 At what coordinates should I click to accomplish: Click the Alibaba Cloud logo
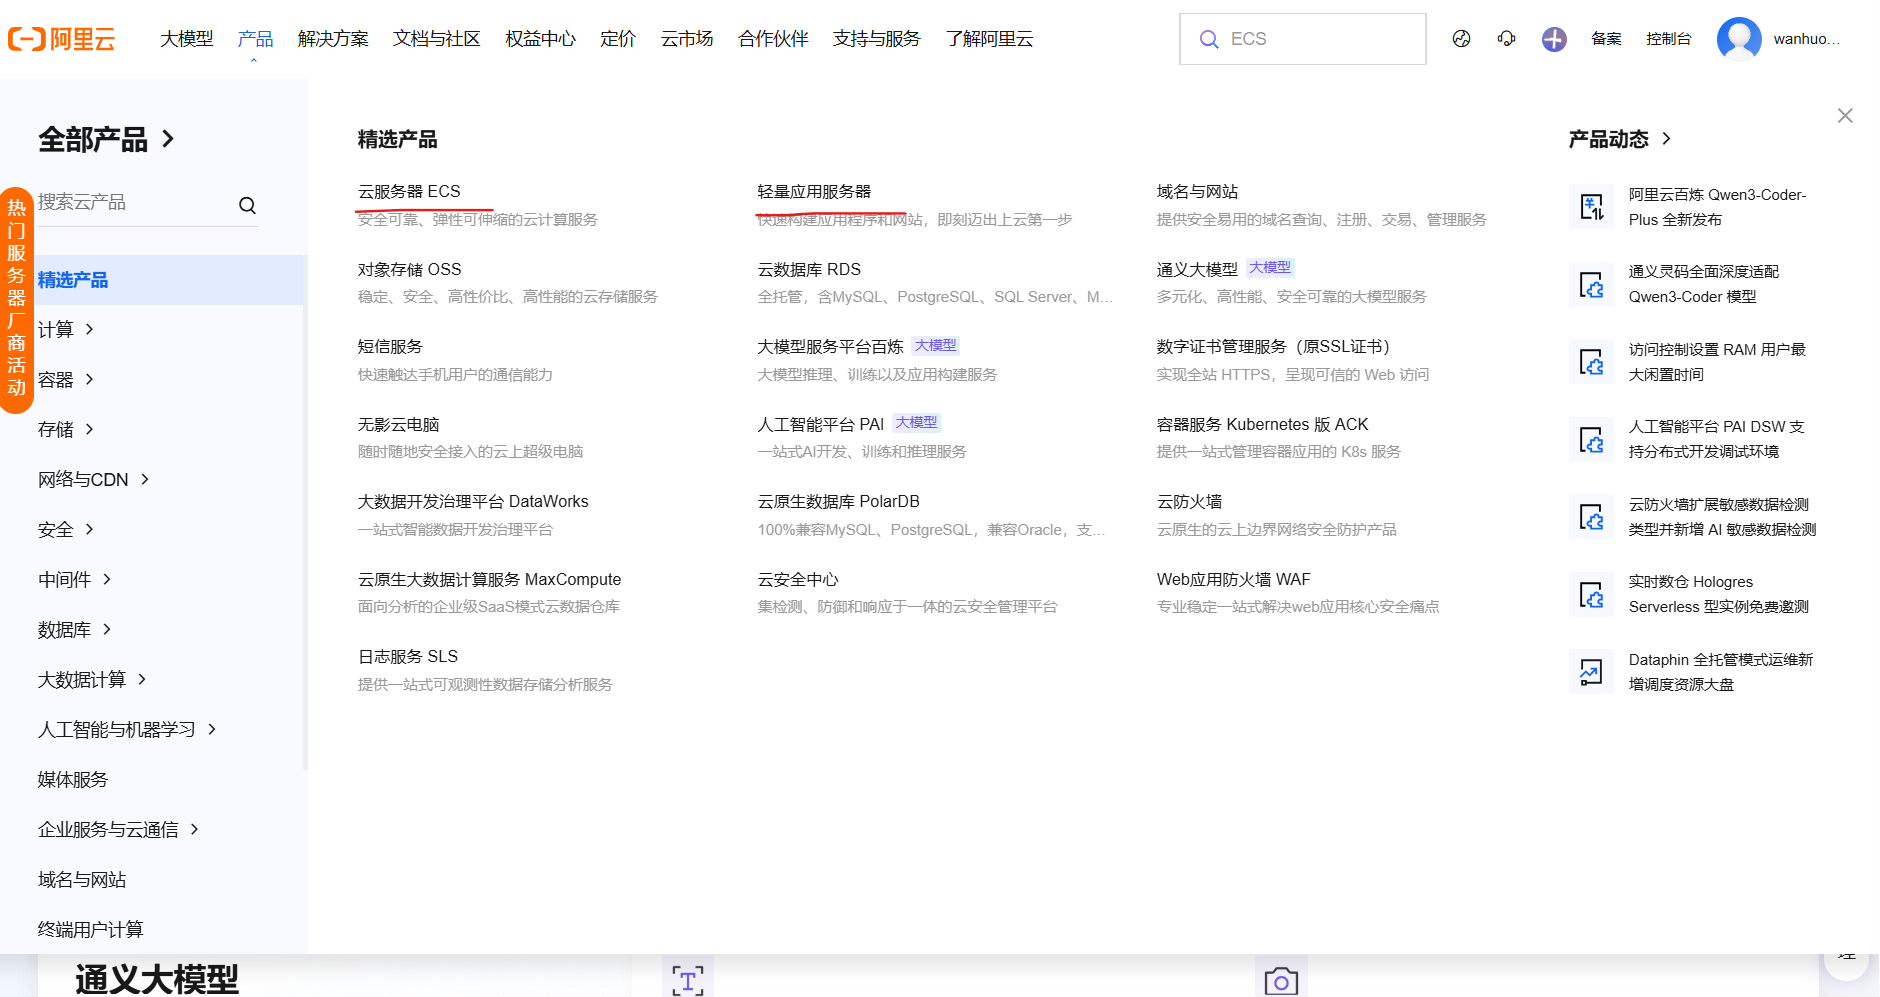[62, 39]
